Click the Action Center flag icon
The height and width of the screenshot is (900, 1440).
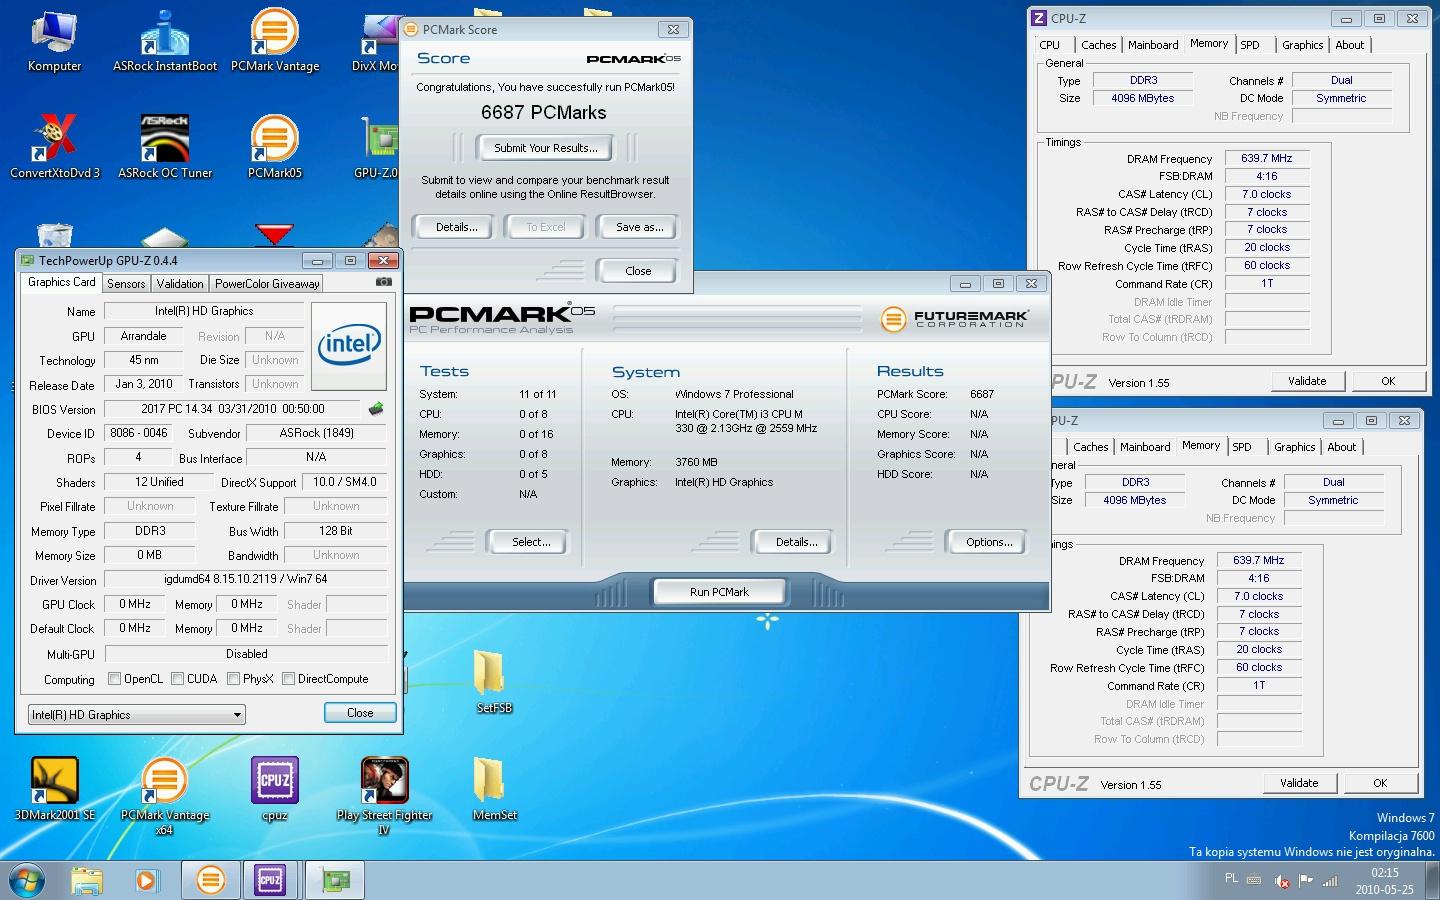(1306, 881)
